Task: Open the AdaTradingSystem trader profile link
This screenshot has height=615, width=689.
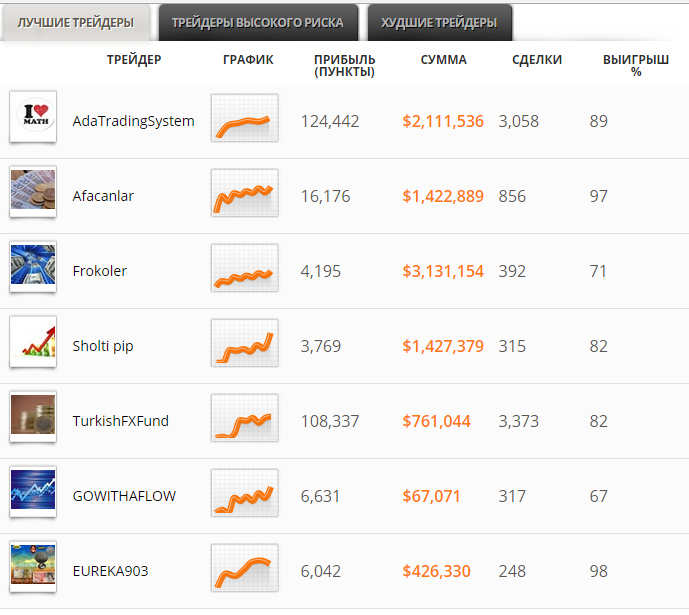Action: coord(133,121)
